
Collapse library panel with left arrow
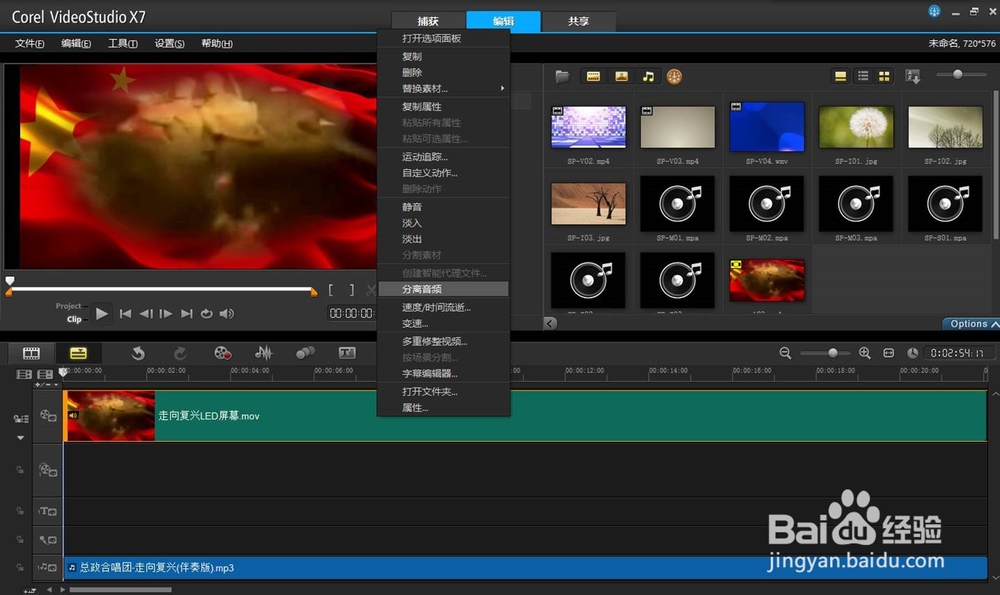pos(550,323)
